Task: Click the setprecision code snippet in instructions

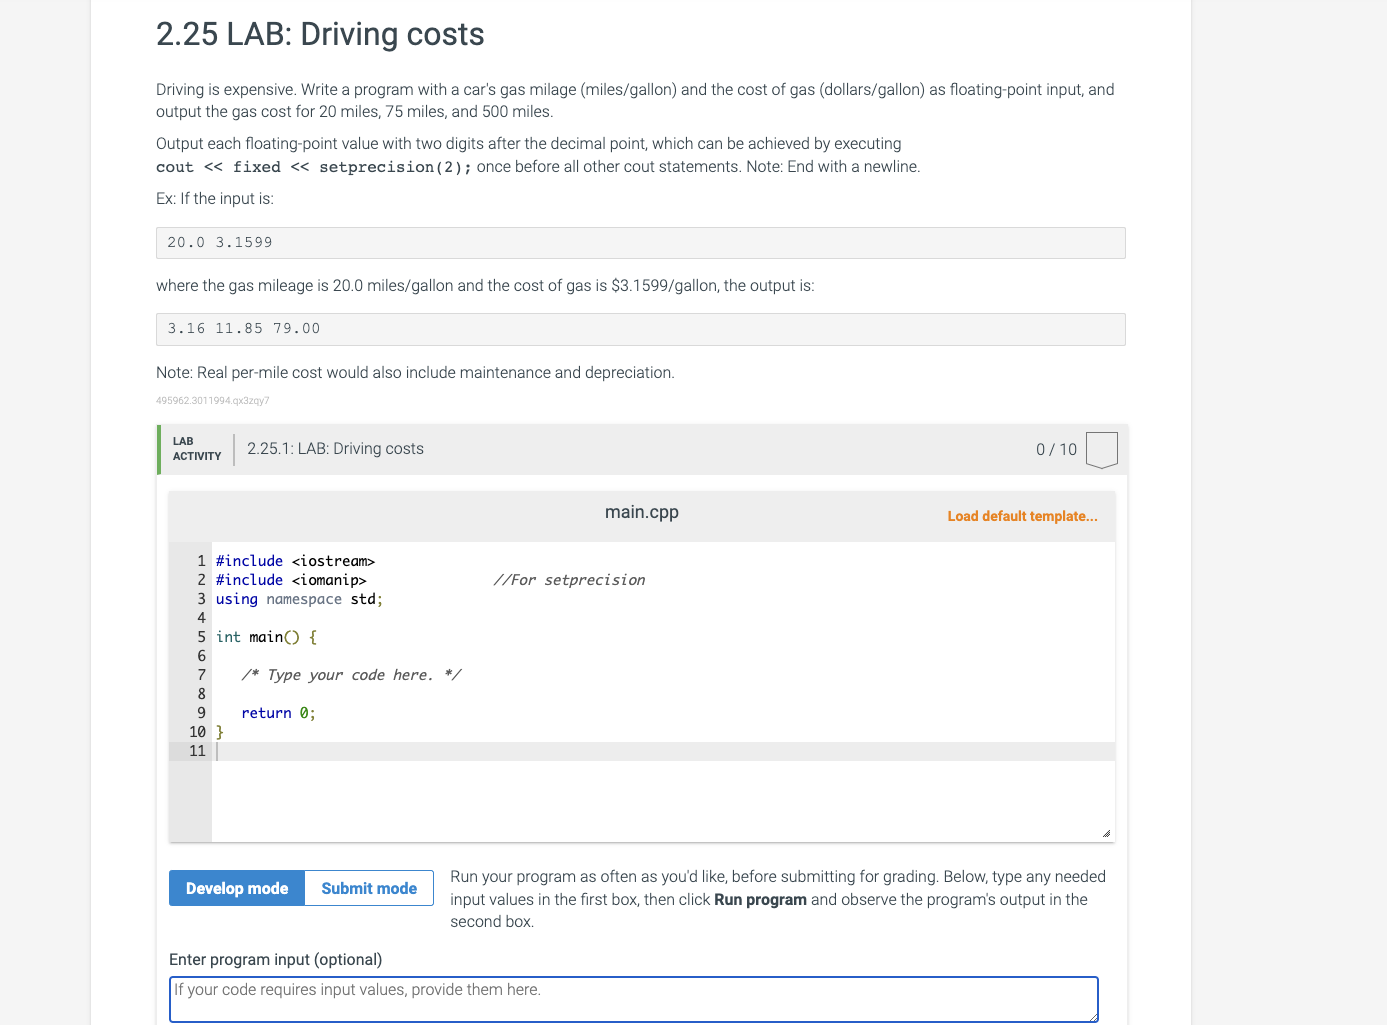Action: 313,166
